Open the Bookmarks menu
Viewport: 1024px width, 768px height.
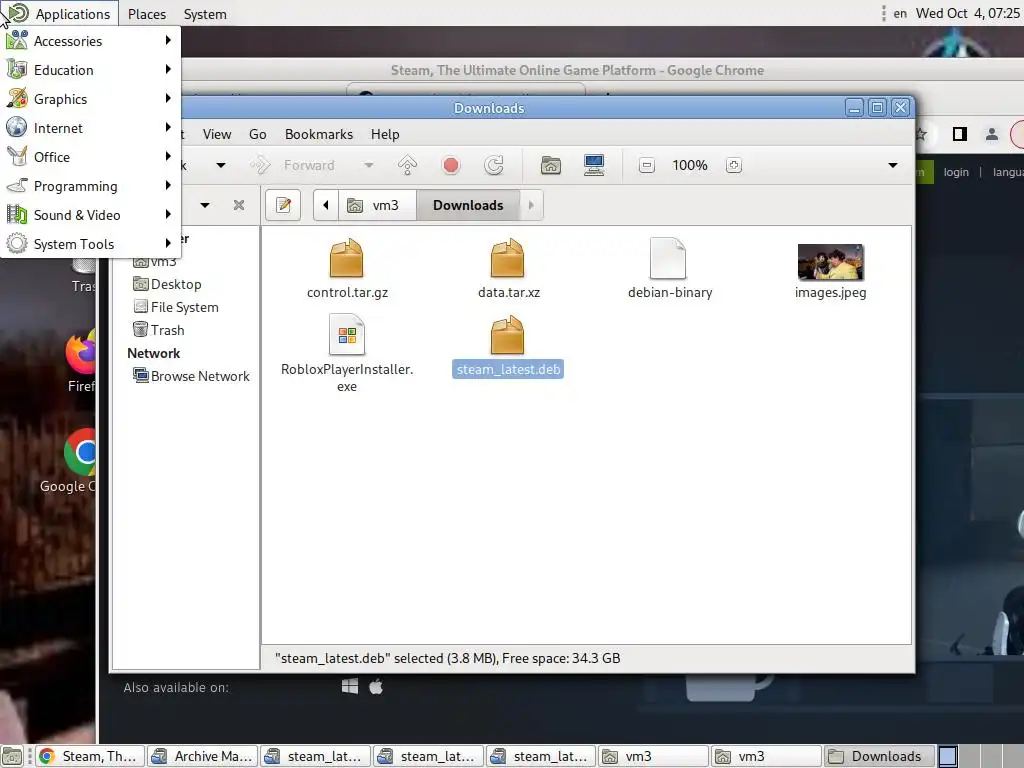319,134
